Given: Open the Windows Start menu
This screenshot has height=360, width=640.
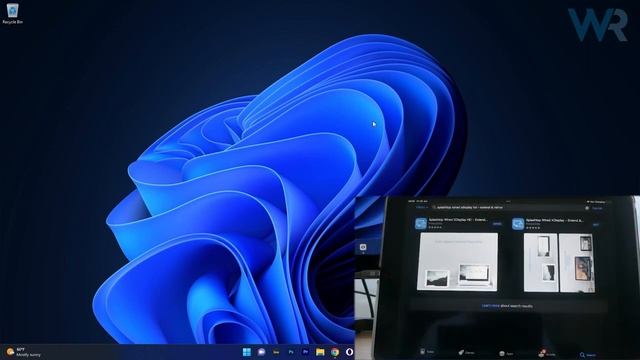Looking at the screenshot, I should [x=247, y=352].
